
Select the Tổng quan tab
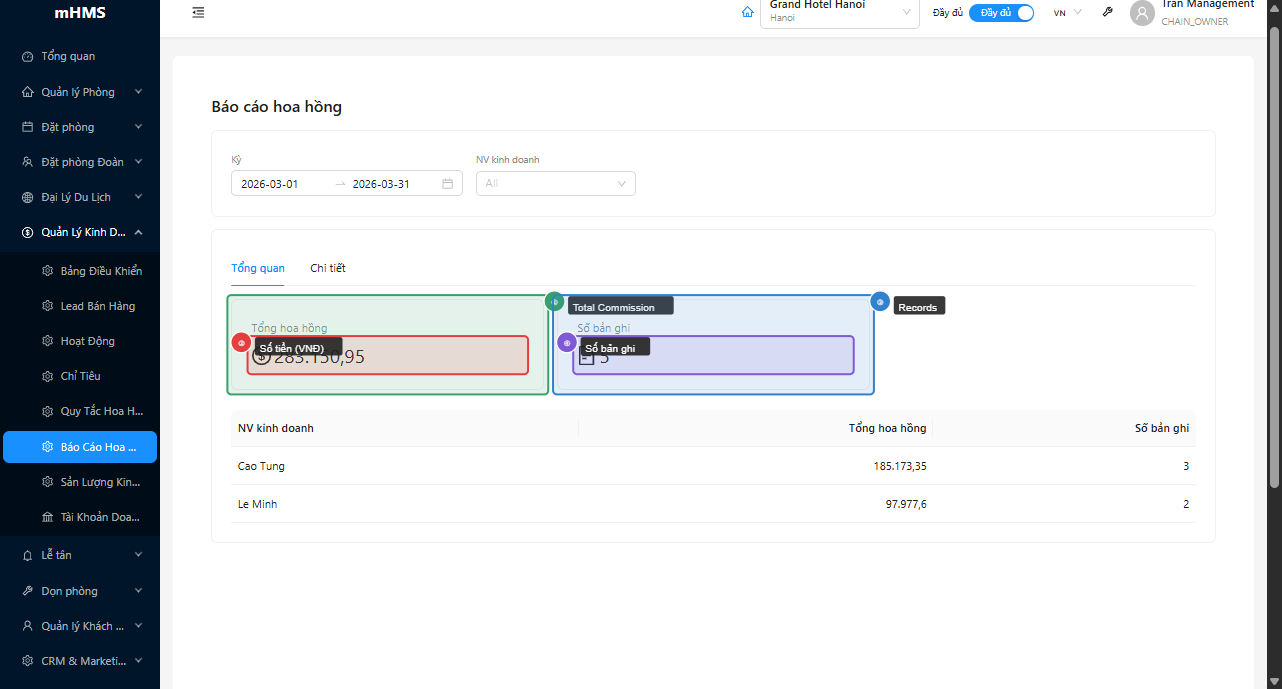coord(258,268)
